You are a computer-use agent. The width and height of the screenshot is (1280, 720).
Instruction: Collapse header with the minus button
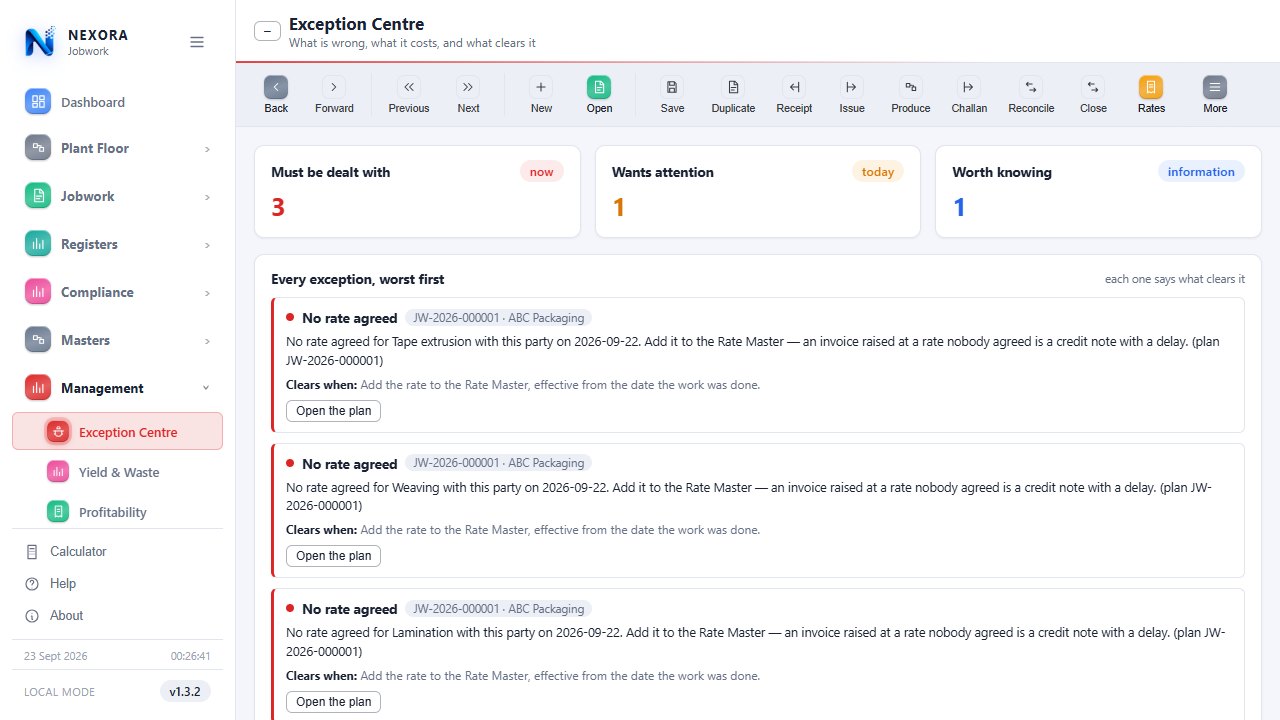pyautogui.click(x=267, y=31)
